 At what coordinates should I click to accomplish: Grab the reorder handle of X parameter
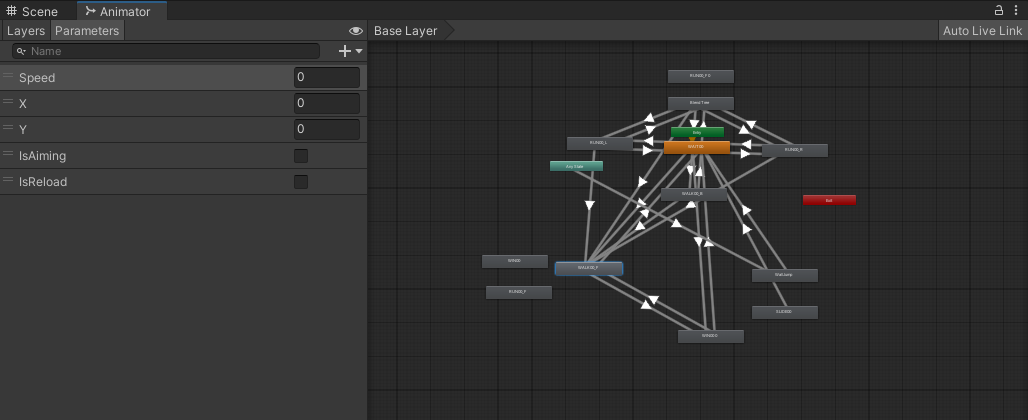(x=8, y=102)
